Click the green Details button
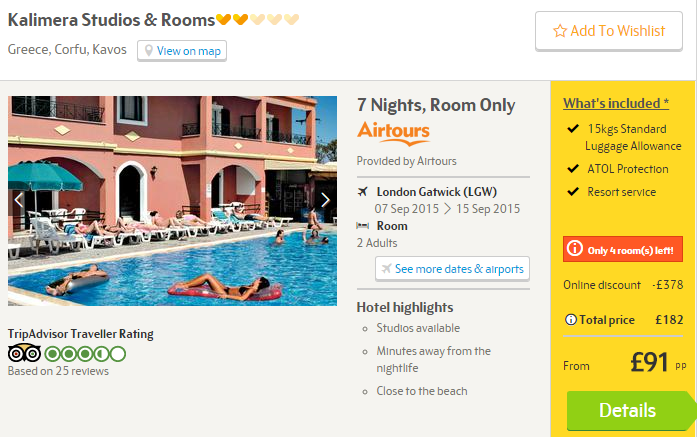The width and height of the screenshot is (697, 437). (628, 410)
